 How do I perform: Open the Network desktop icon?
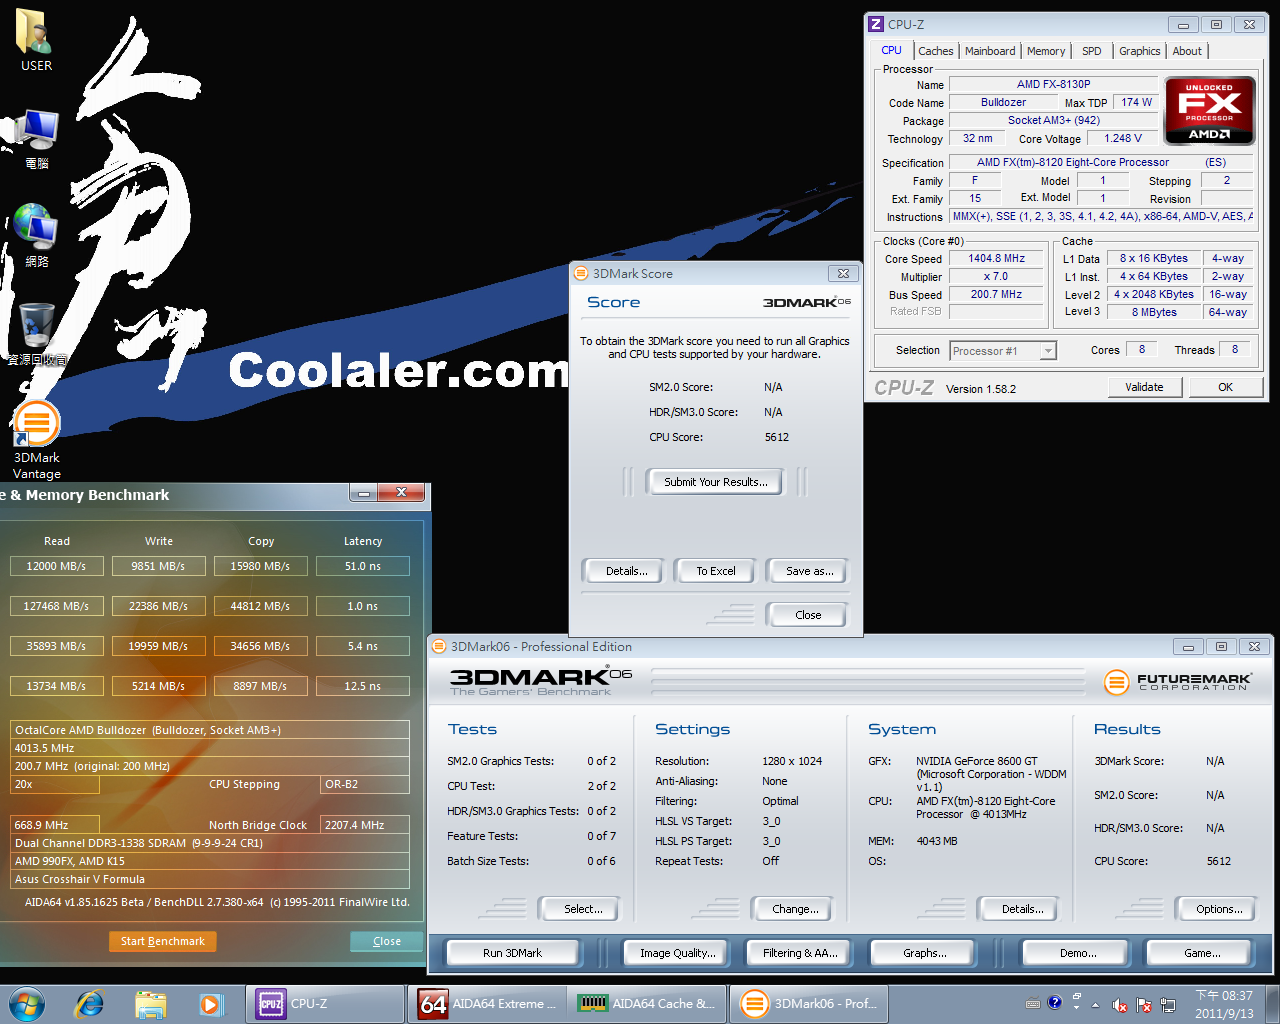tap(36, 235)
